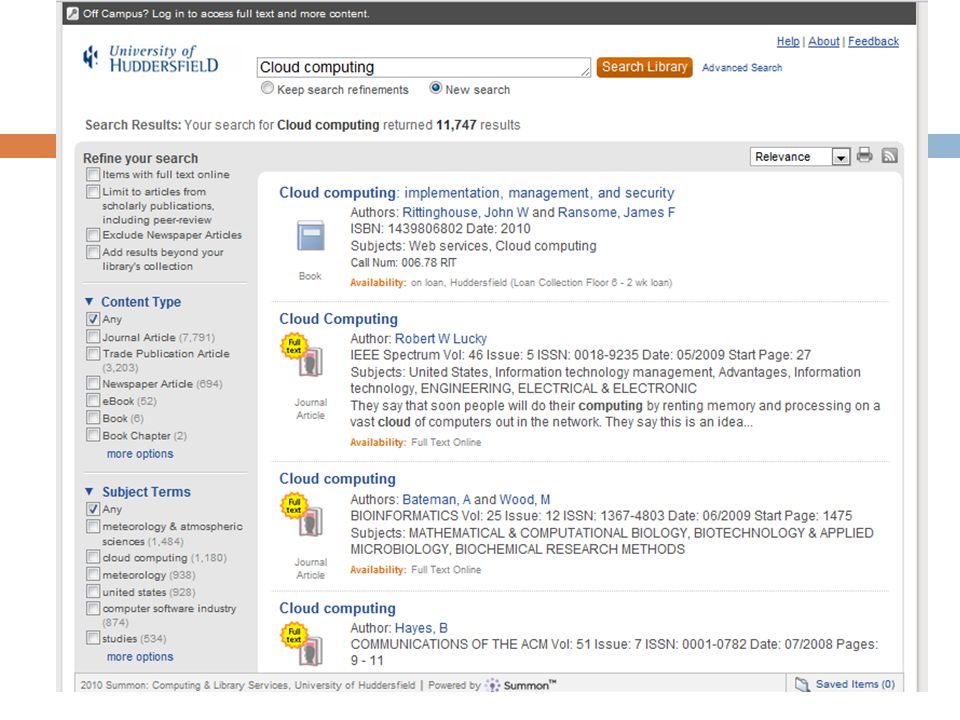Click full text icon for Bateman and Wood article

click(302, 515)
